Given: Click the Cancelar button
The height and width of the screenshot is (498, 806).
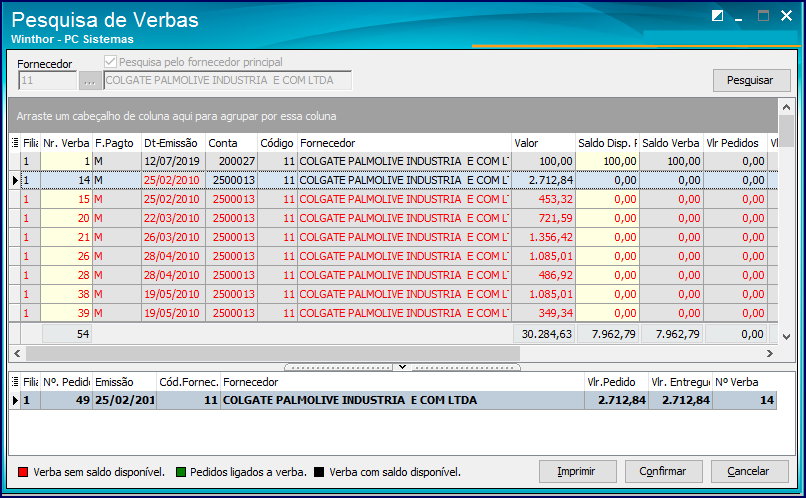Looking at the screenshot, I should click(749, 471).
